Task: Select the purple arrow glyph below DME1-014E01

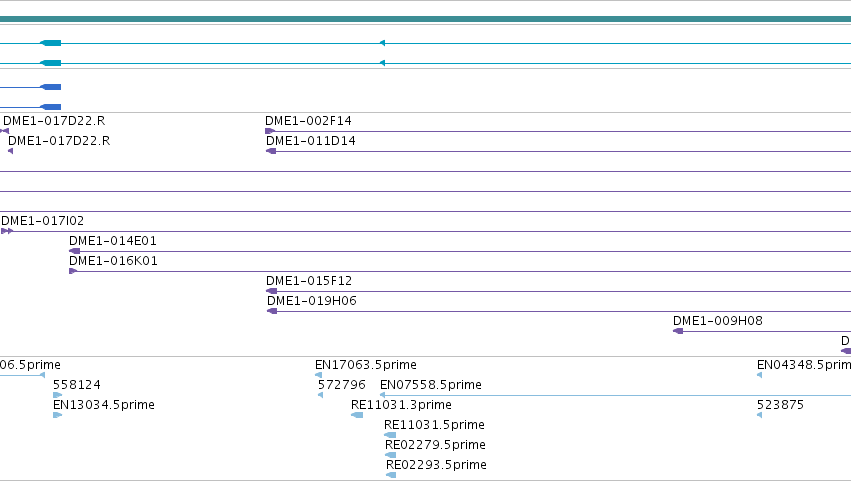Action: coord(74,251)
